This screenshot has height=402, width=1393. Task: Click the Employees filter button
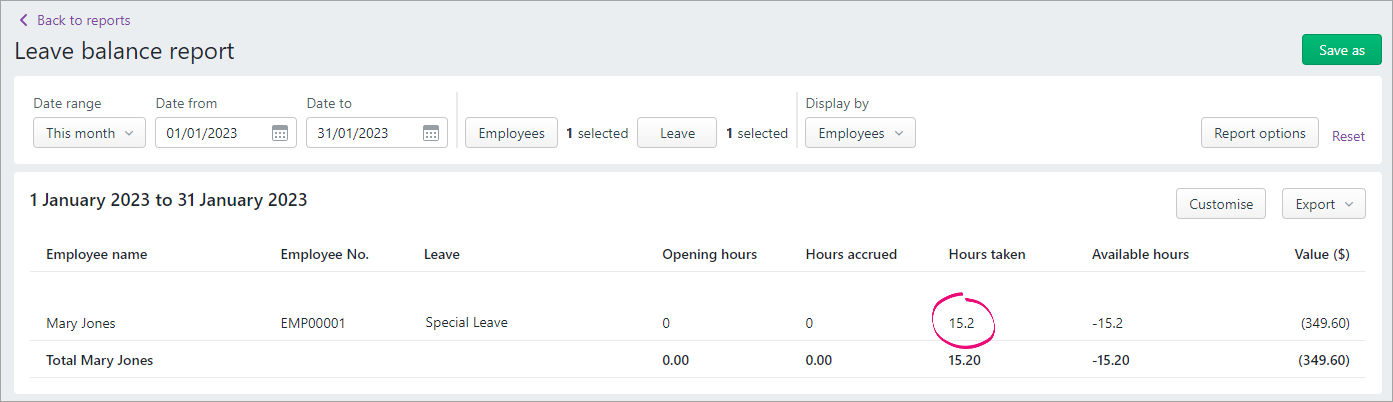(x=511, y=133)
